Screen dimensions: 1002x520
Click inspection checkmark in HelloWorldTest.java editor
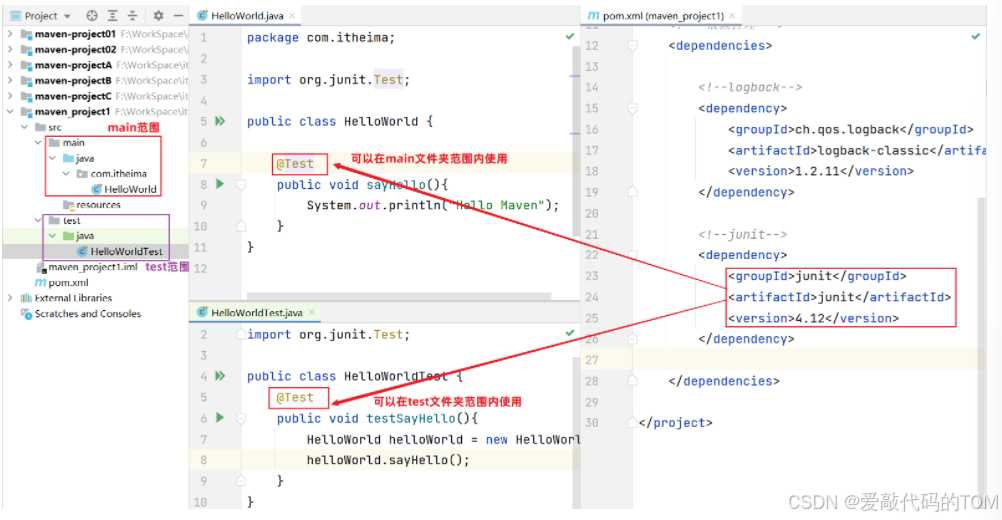click(569, 333)
